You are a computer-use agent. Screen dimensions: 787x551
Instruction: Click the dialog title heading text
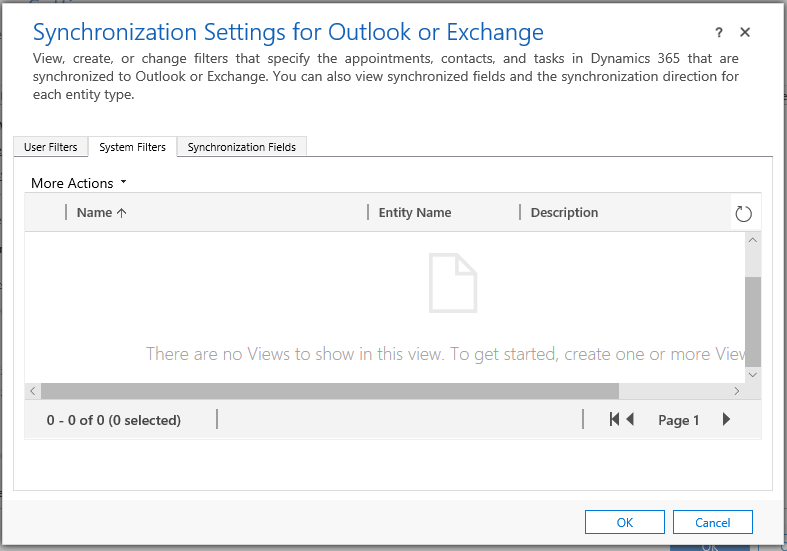[288, 32]
